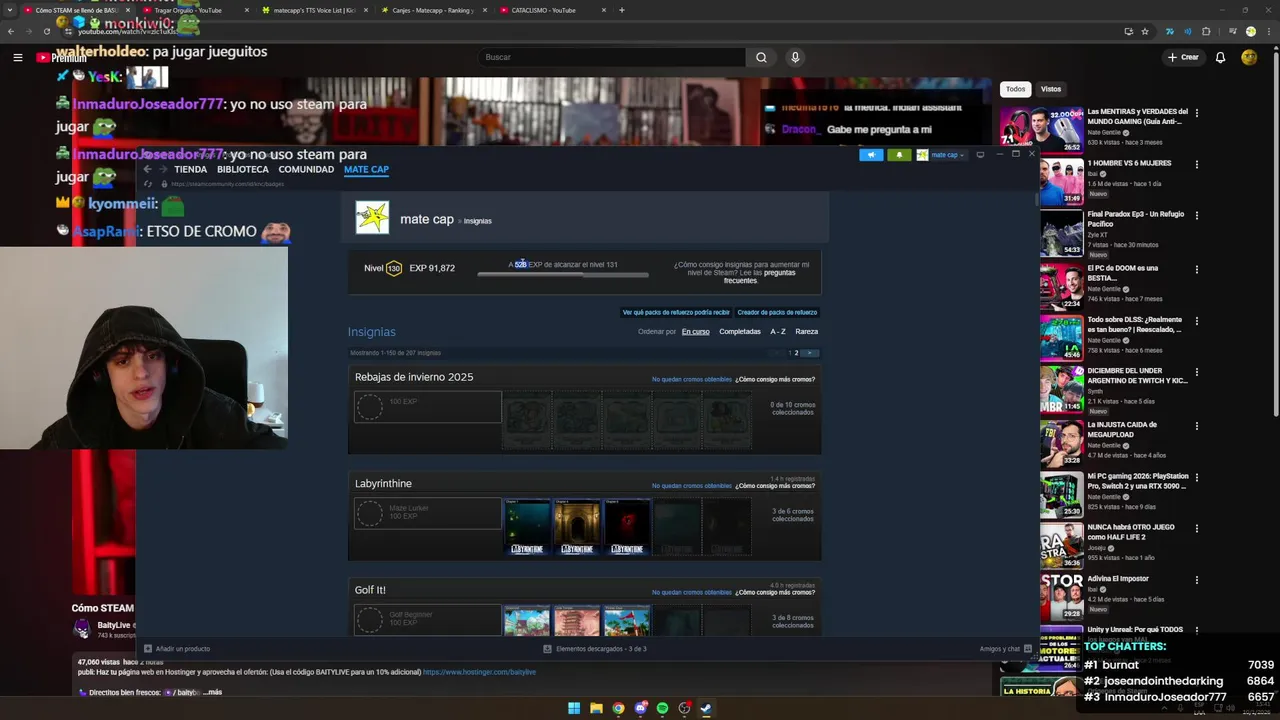Open Amigos y chat in Steam
Screen dimensions: 1280x720
pyautogui.click(x=1005, y=649)
